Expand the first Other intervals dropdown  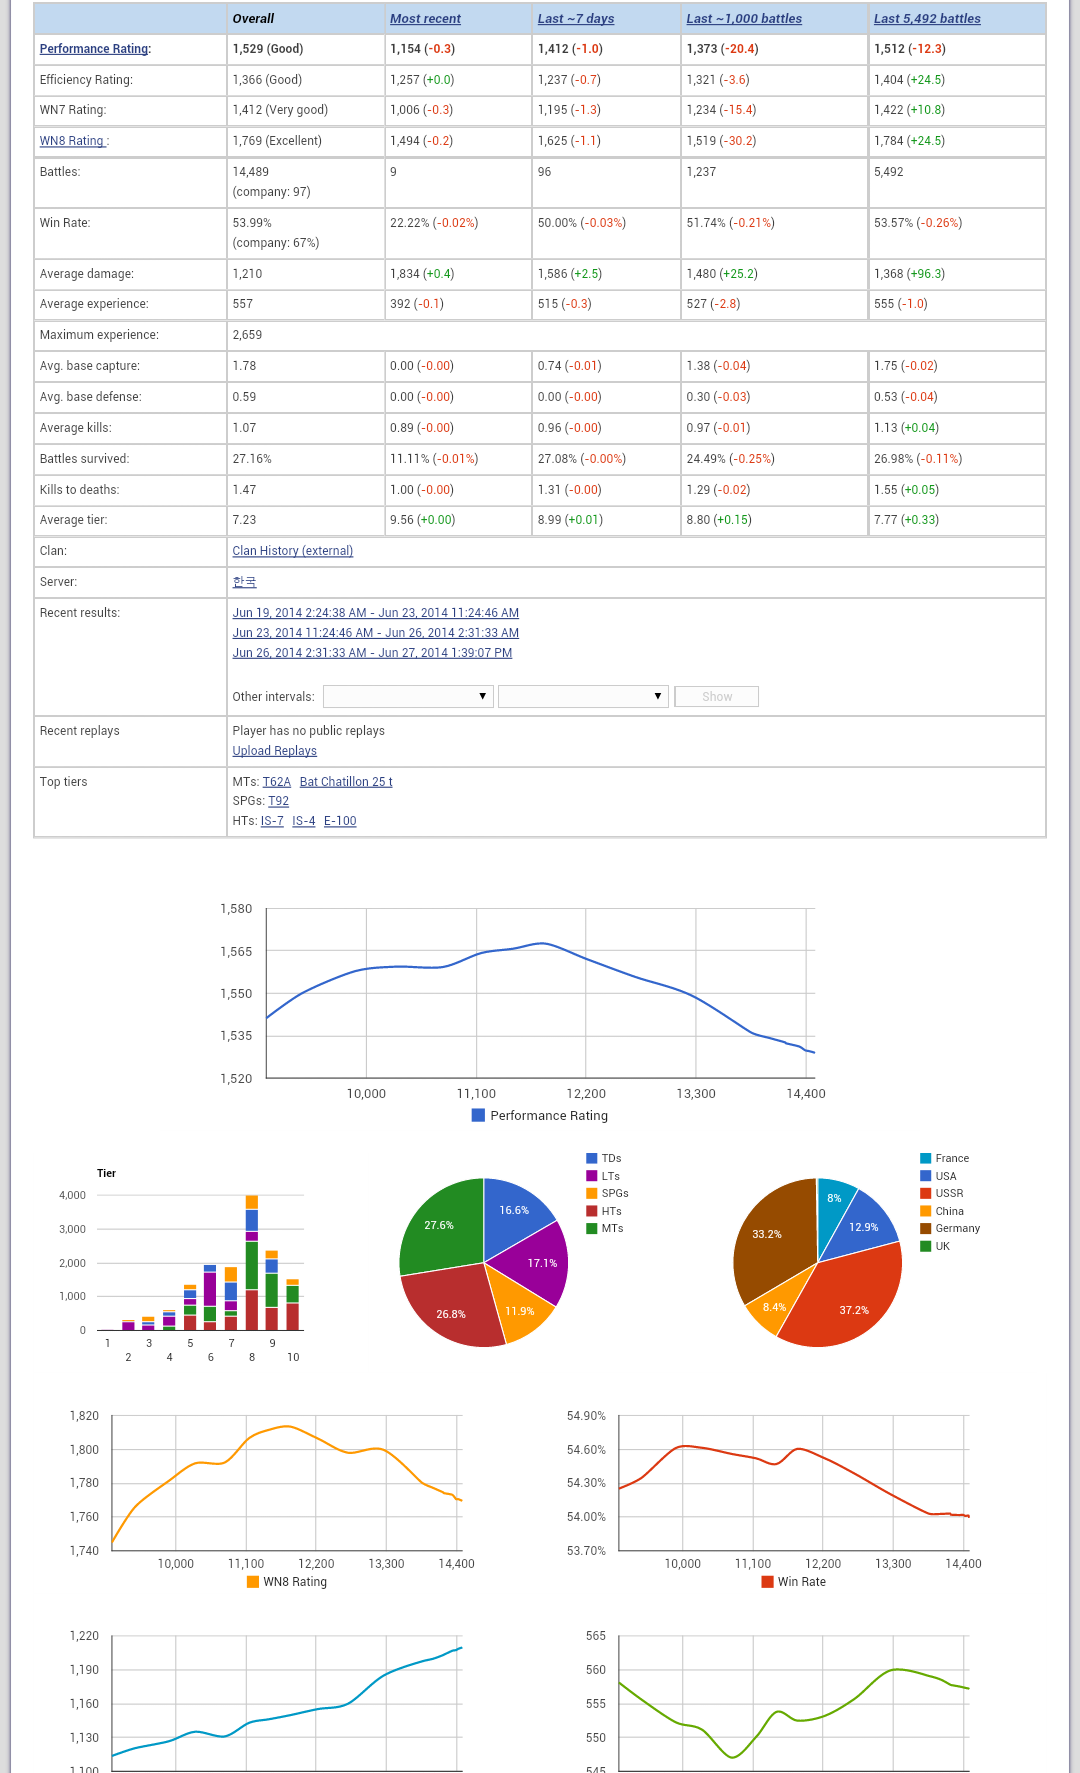point(408,696)
